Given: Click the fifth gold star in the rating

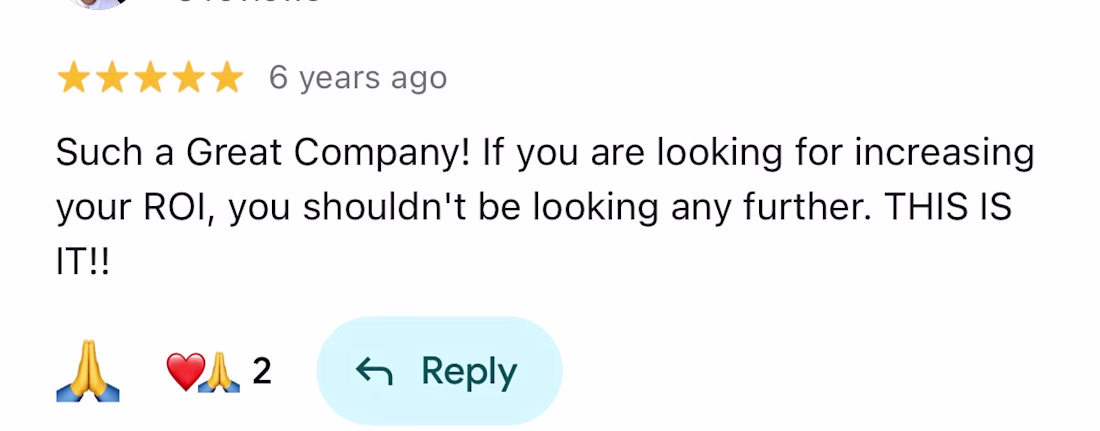Looking at the screenshot, I should [x=226, y=78].
